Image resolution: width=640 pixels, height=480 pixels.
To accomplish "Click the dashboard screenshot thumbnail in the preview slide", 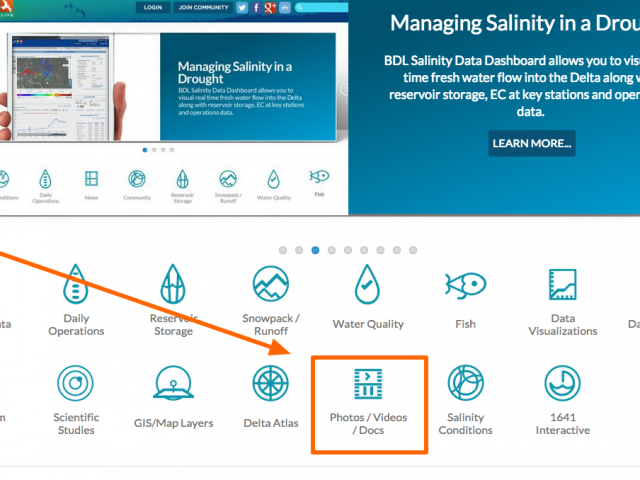I will 60,88.
